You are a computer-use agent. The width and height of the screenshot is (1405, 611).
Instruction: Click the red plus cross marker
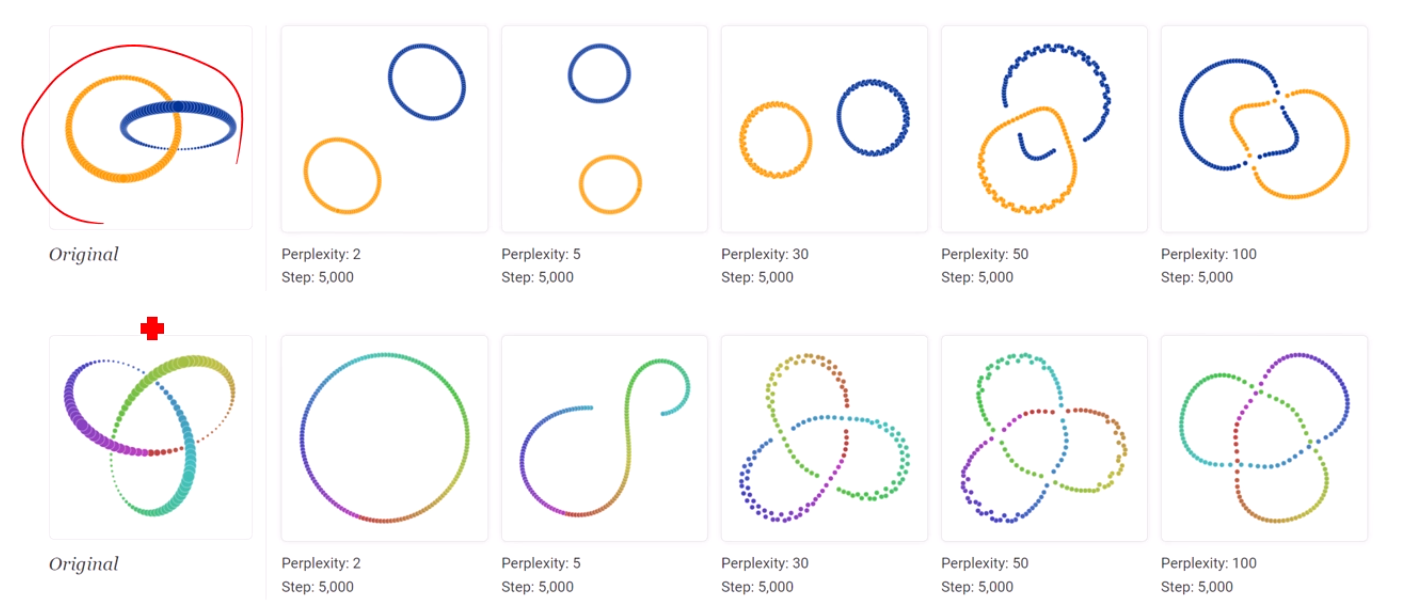[152, 328]
